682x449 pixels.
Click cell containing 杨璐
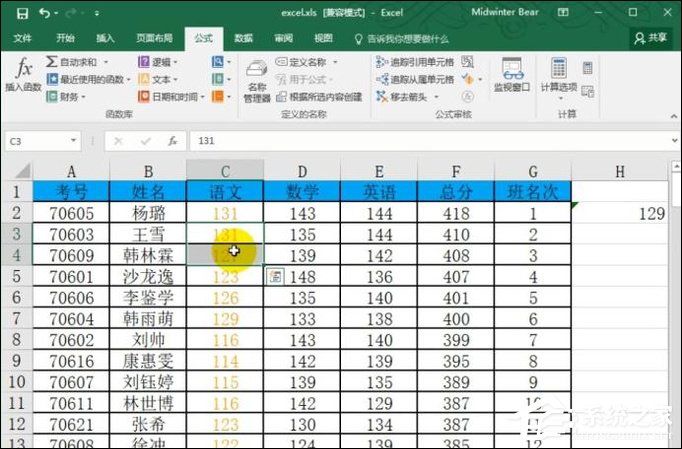pos(148,213)
